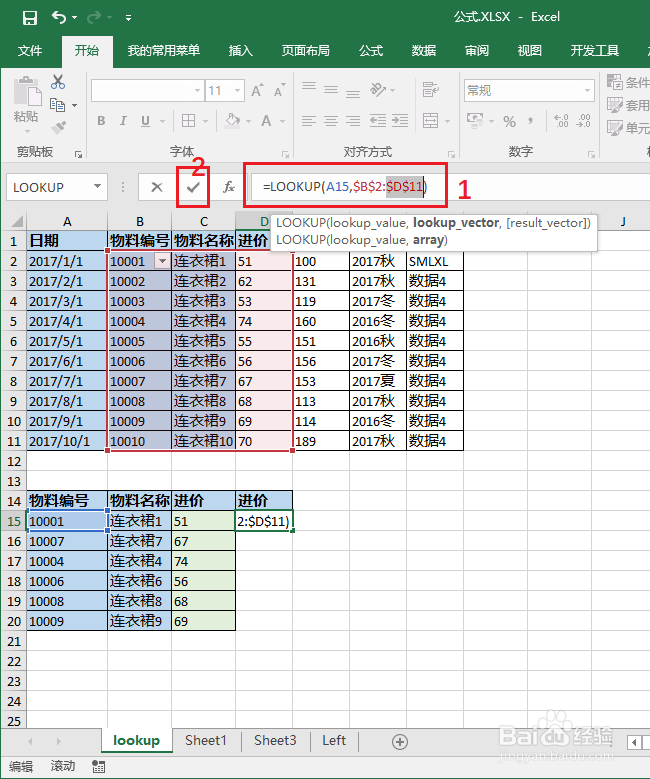Select cell containing 连衣裙7 in row 16

(x=140, y=541)
